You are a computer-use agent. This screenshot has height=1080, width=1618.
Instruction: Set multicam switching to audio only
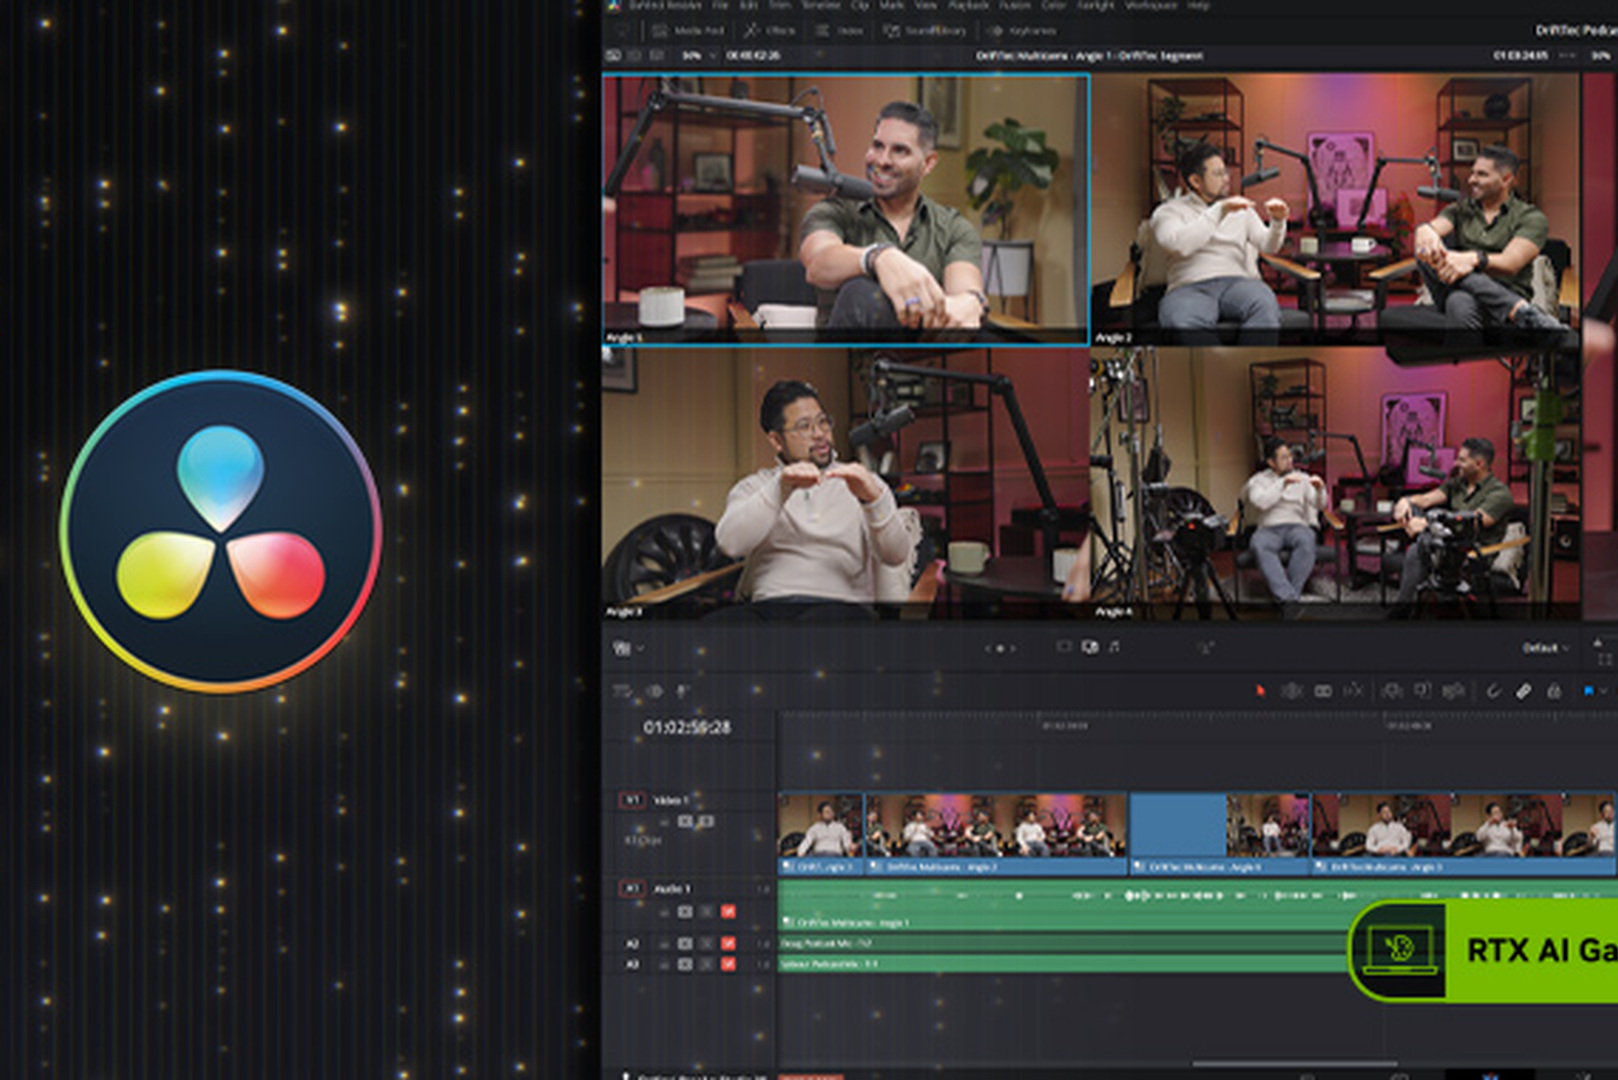click(x=1114, y=647)
